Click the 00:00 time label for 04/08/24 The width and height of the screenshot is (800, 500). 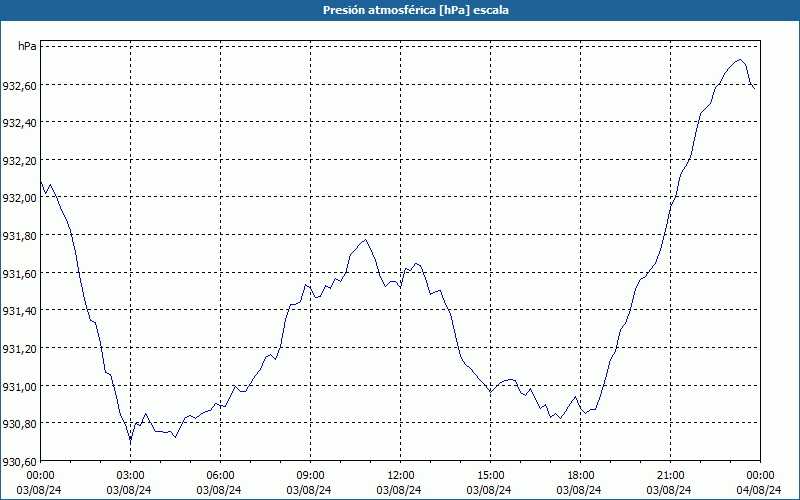click(x=760, y=476)
